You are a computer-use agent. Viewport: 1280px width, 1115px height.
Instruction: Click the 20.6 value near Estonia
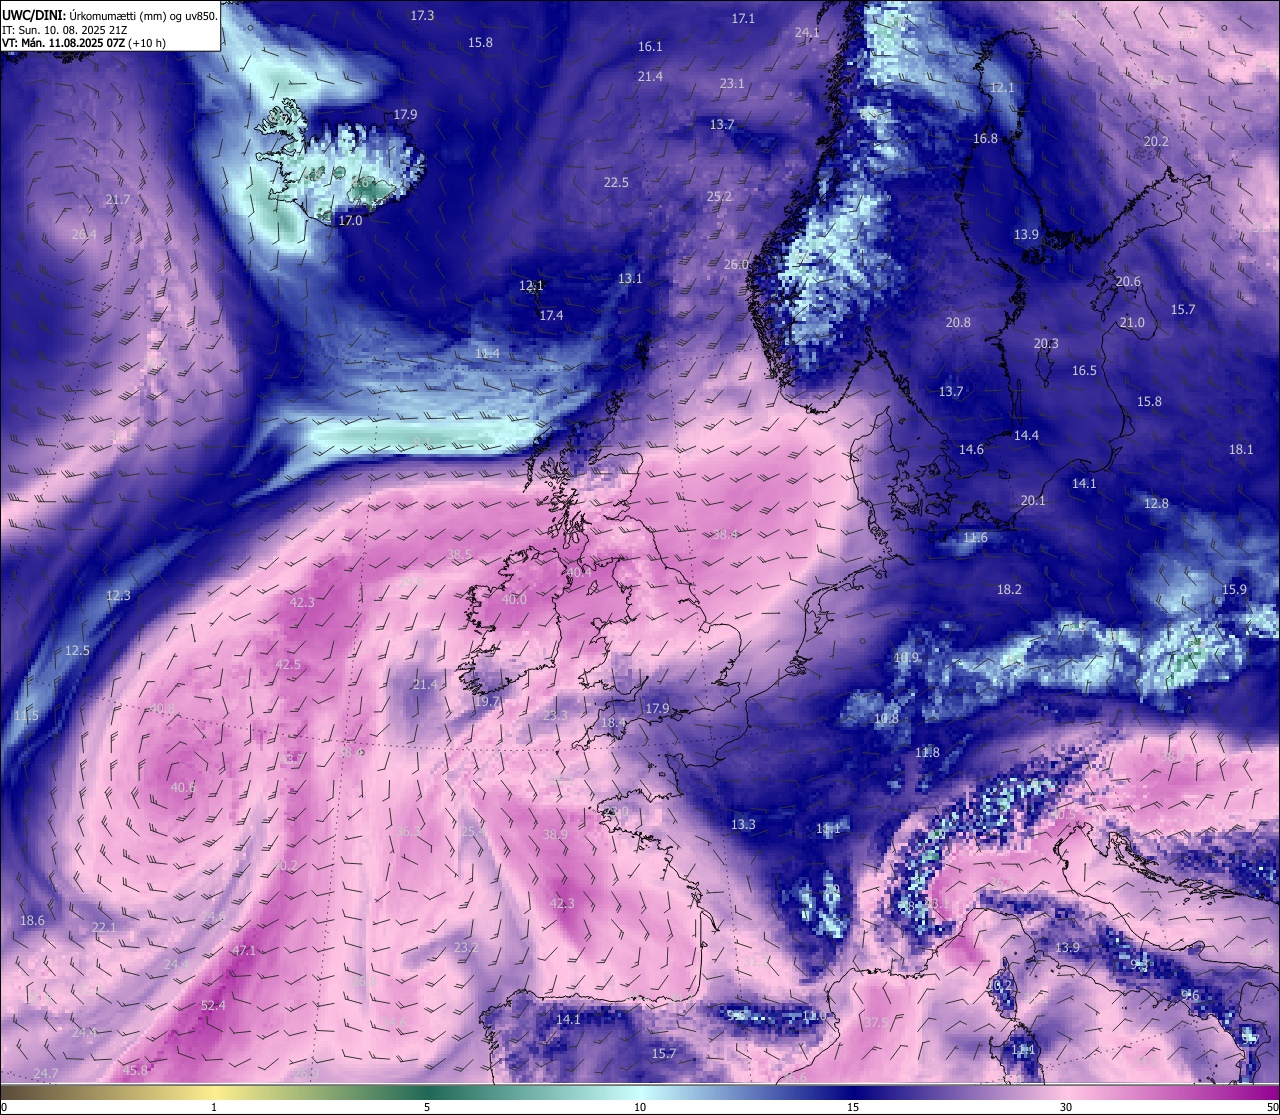coord(1128,281)
